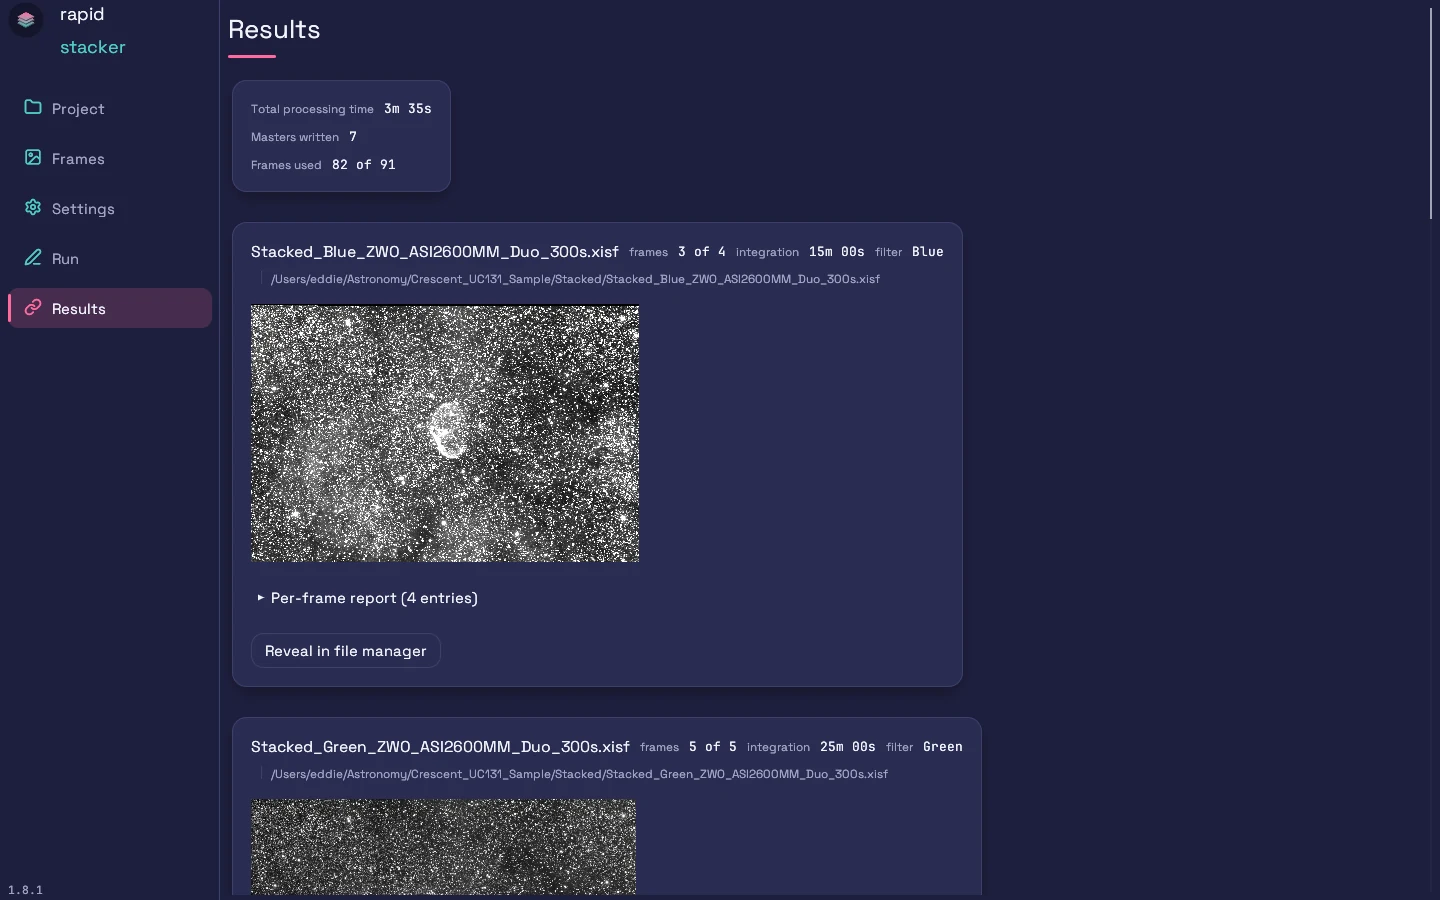Go to the Frames page

[110, 158]
